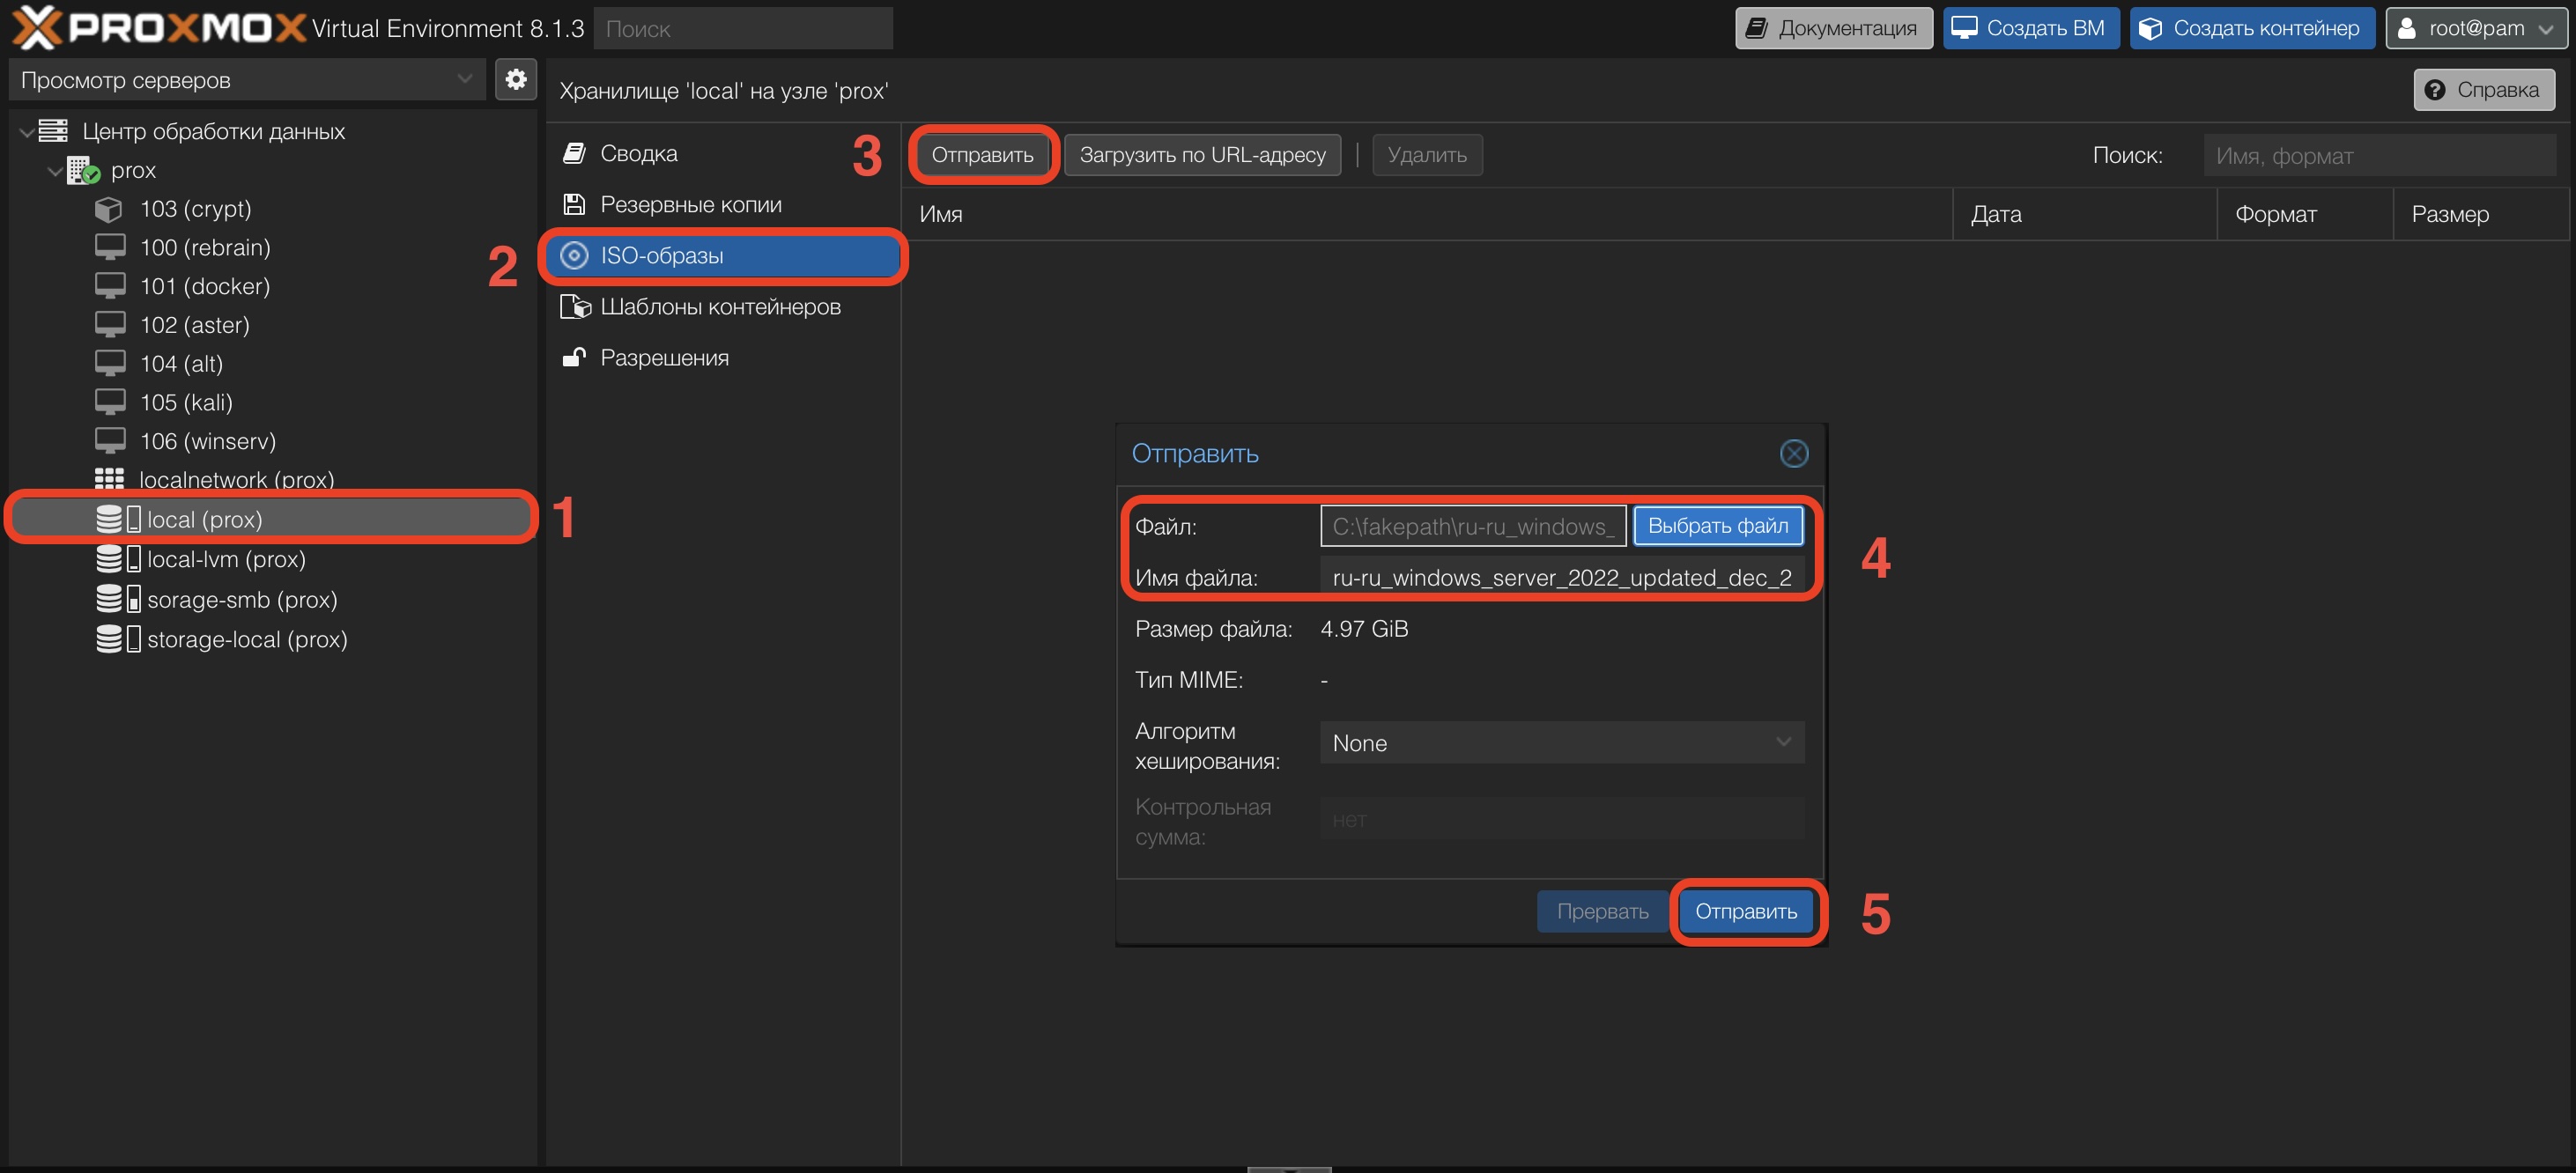Click the question mark Справка help button
Viewport: 2576px width, 1173px height.
[x=2483, y=90]
